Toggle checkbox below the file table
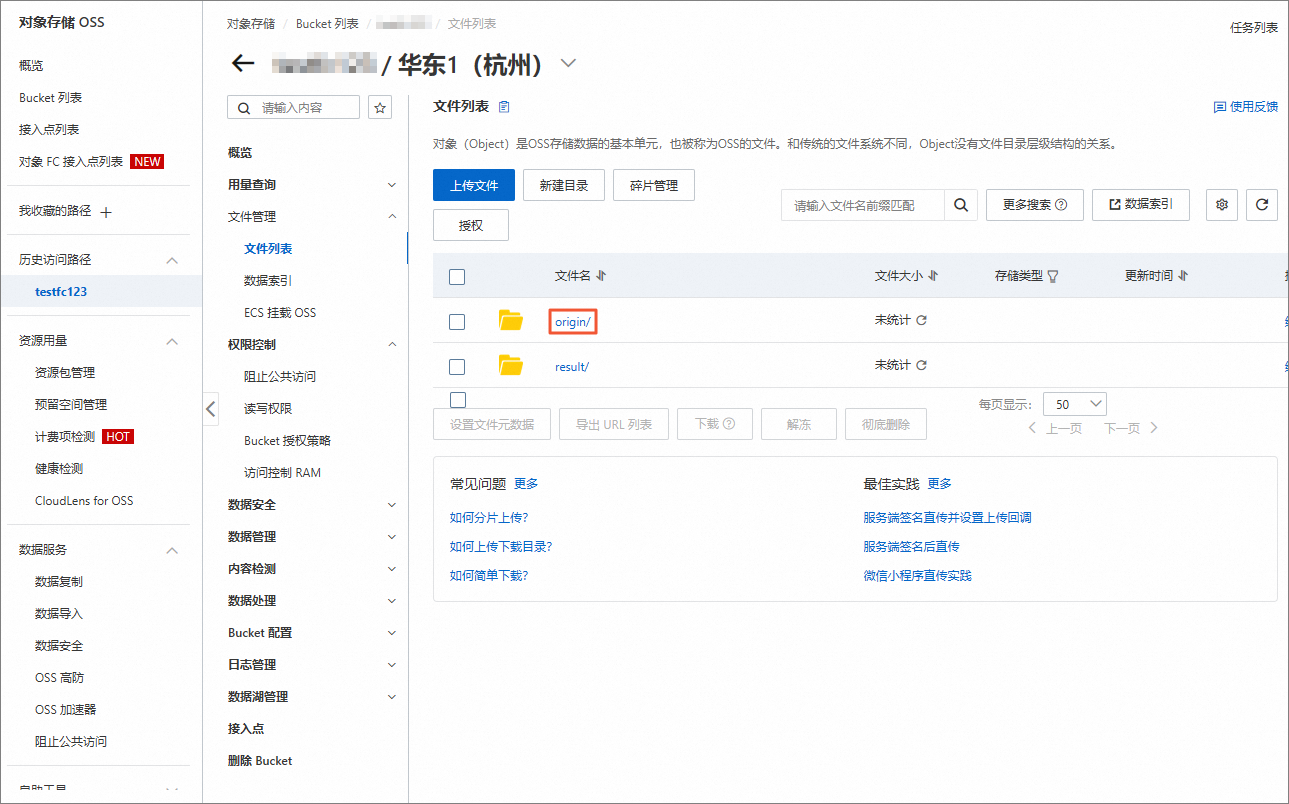Screen dimensions: 1289x804 click(x=458, y=400)
